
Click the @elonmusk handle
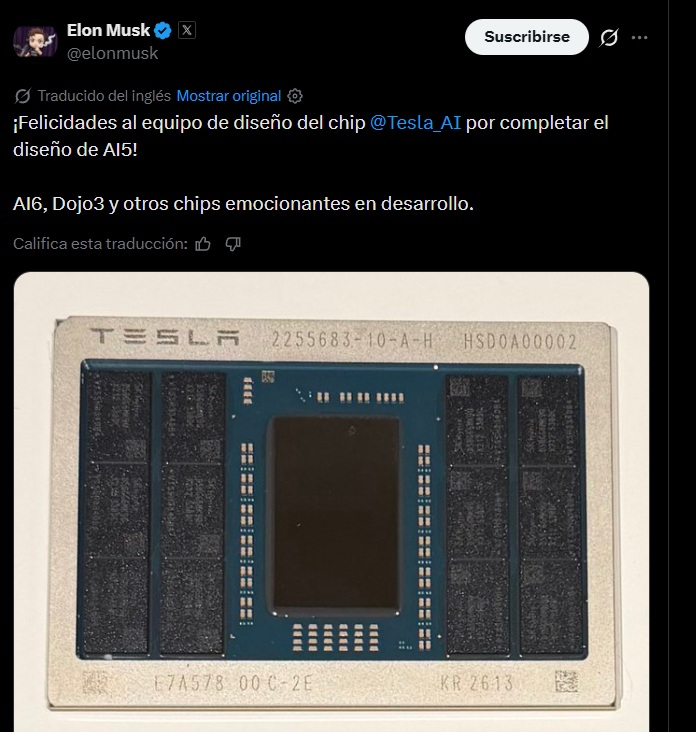pyautogui.click(x=111, y=53)
